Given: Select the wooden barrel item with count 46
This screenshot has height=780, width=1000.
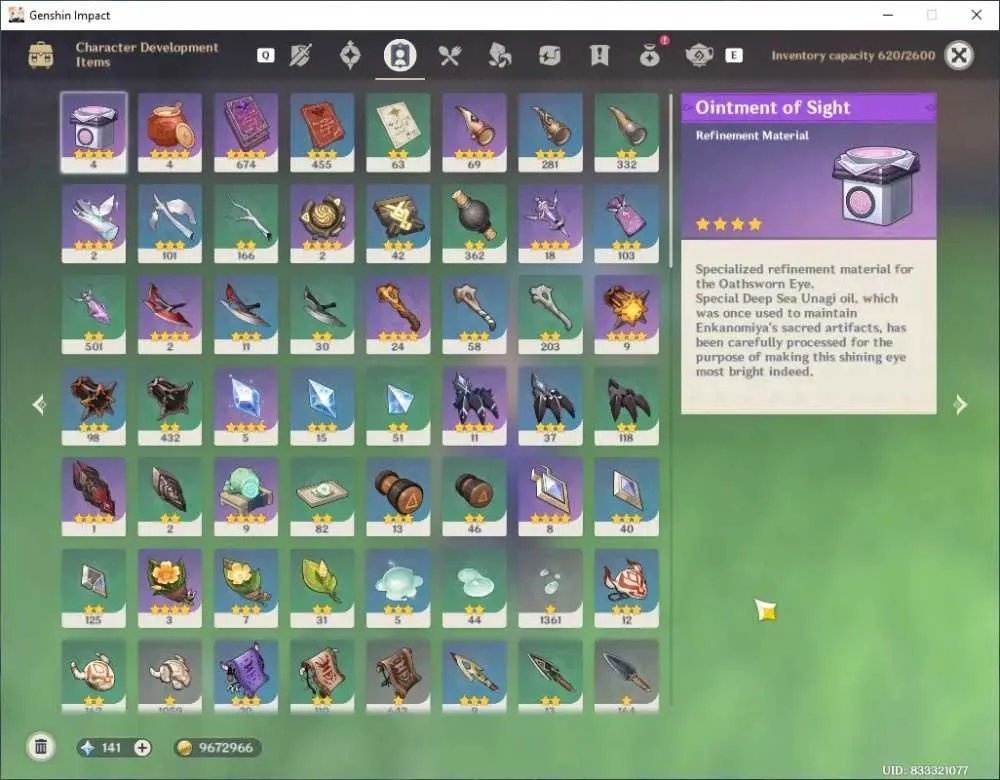Looking at the screenshot, I should 474,497.
